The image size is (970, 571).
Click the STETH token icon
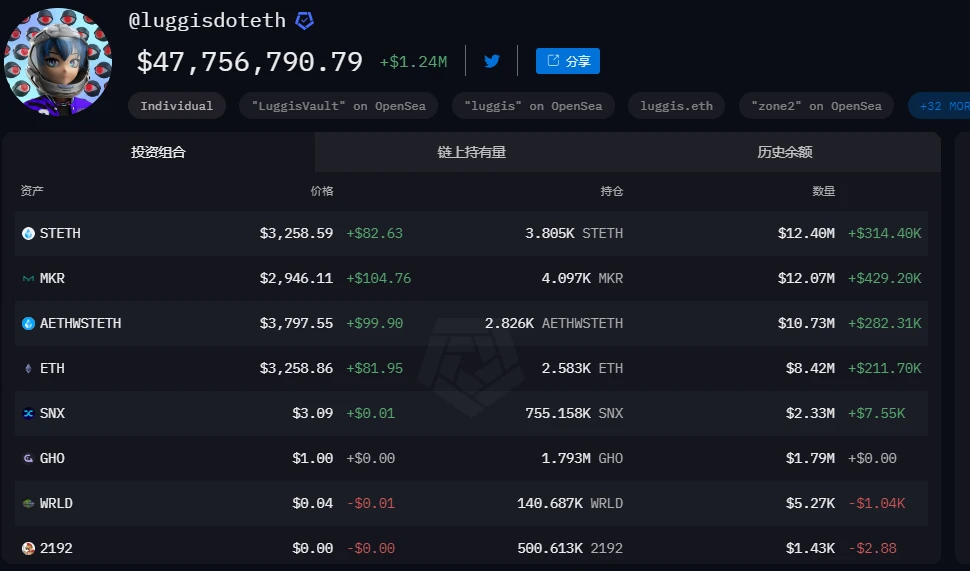click(28, 233)
